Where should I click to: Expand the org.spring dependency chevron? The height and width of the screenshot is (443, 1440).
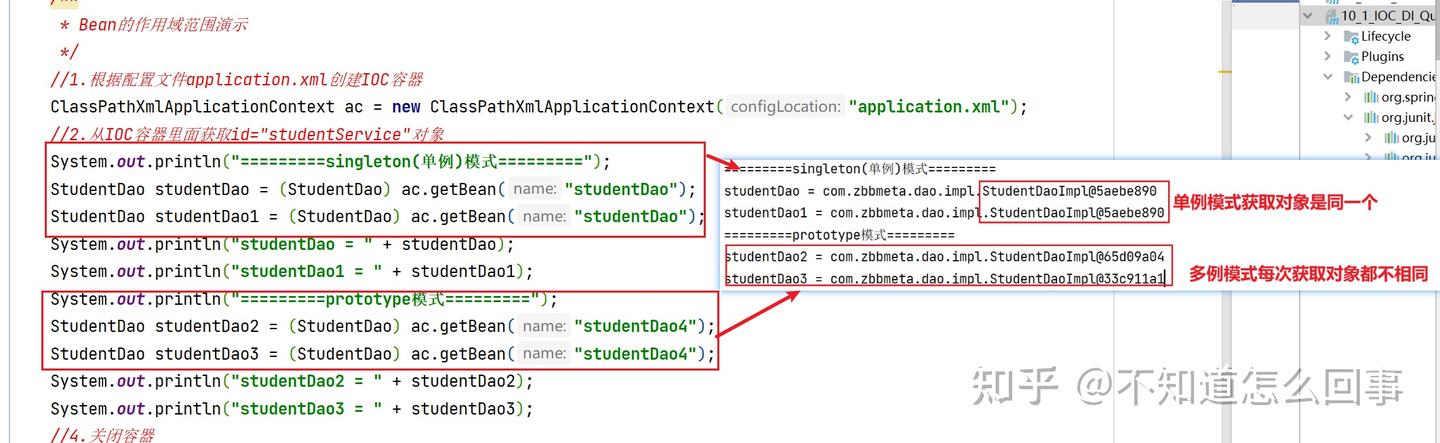1348,97
